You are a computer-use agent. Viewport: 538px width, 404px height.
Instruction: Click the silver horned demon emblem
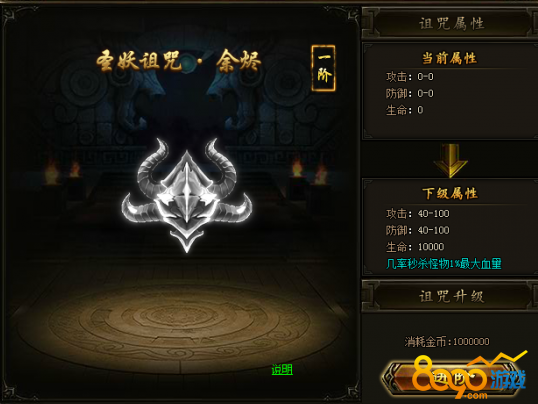coord(187,196)
